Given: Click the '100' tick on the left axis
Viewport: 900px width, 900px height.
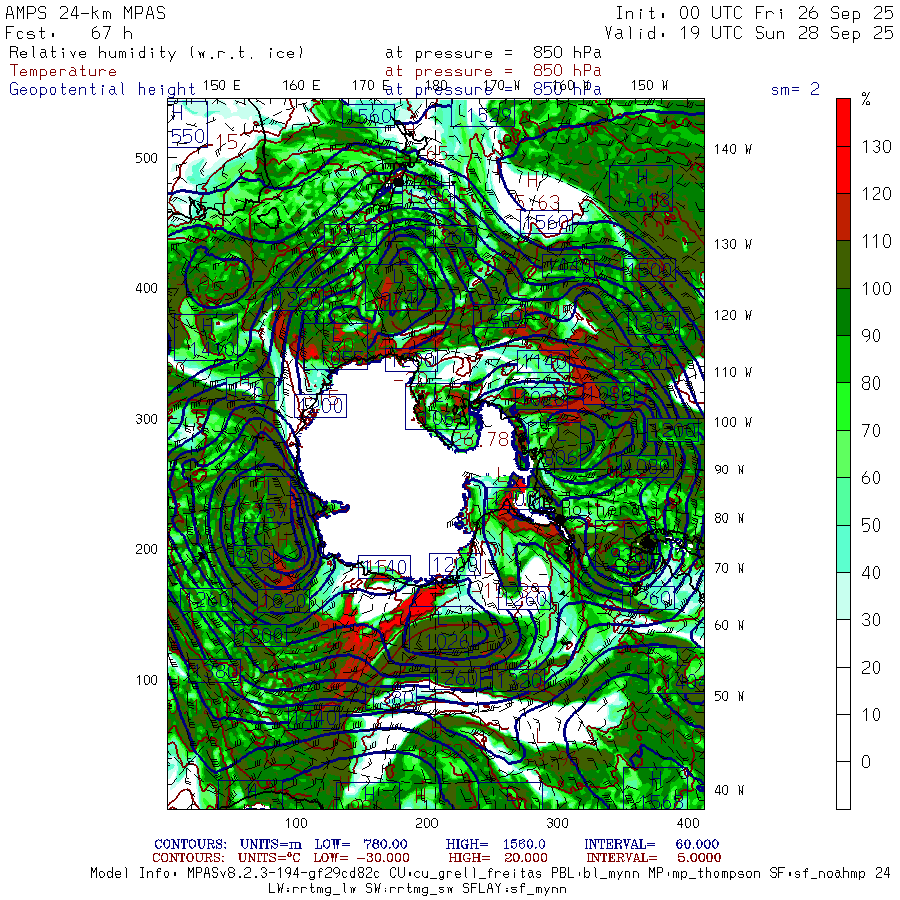Looking at the screenshot, I should click(x=146, y=680).
